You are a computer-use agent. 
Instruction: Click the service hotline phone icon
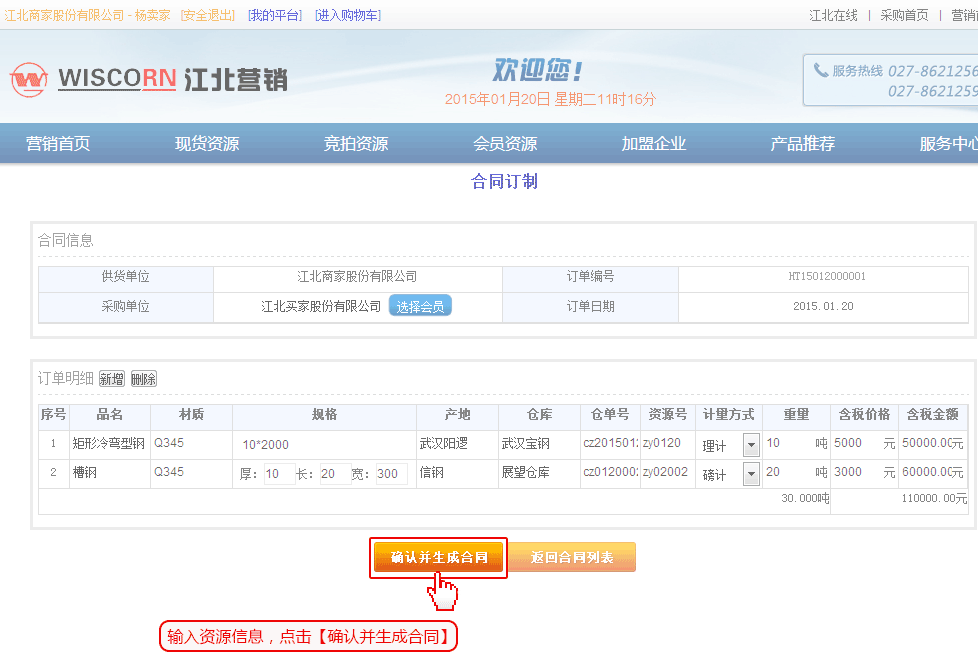tap(820, 70)
